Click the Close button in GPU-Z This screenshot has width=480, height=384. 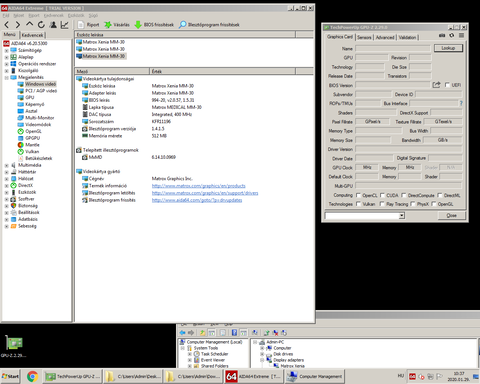pyautogui.click(x=451, y=216)
